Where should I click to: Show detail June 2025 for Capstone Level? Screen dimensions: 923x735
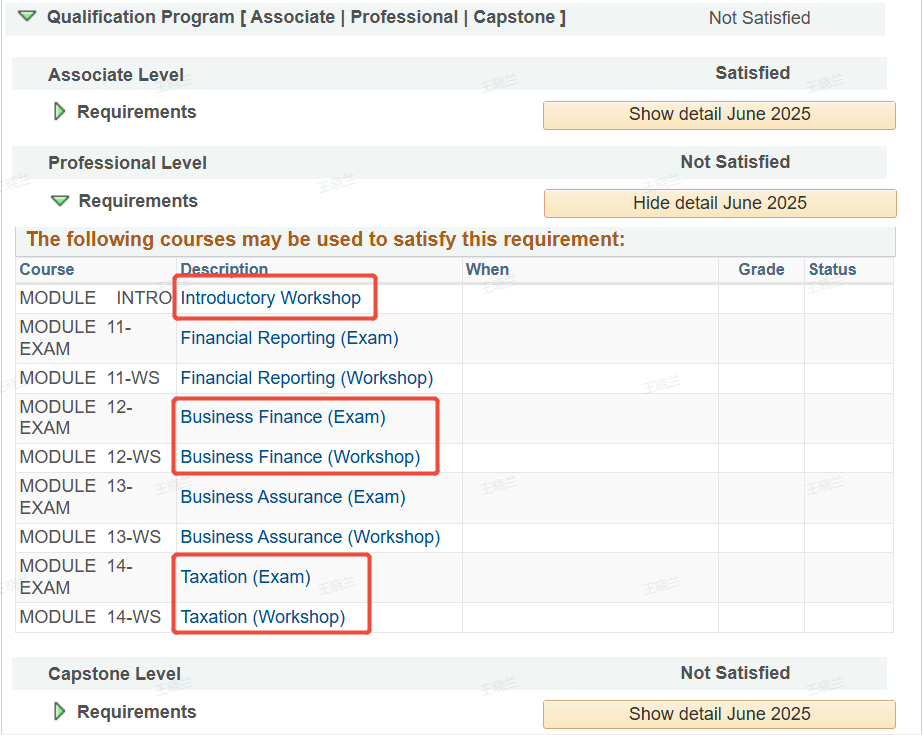point(719,714)
